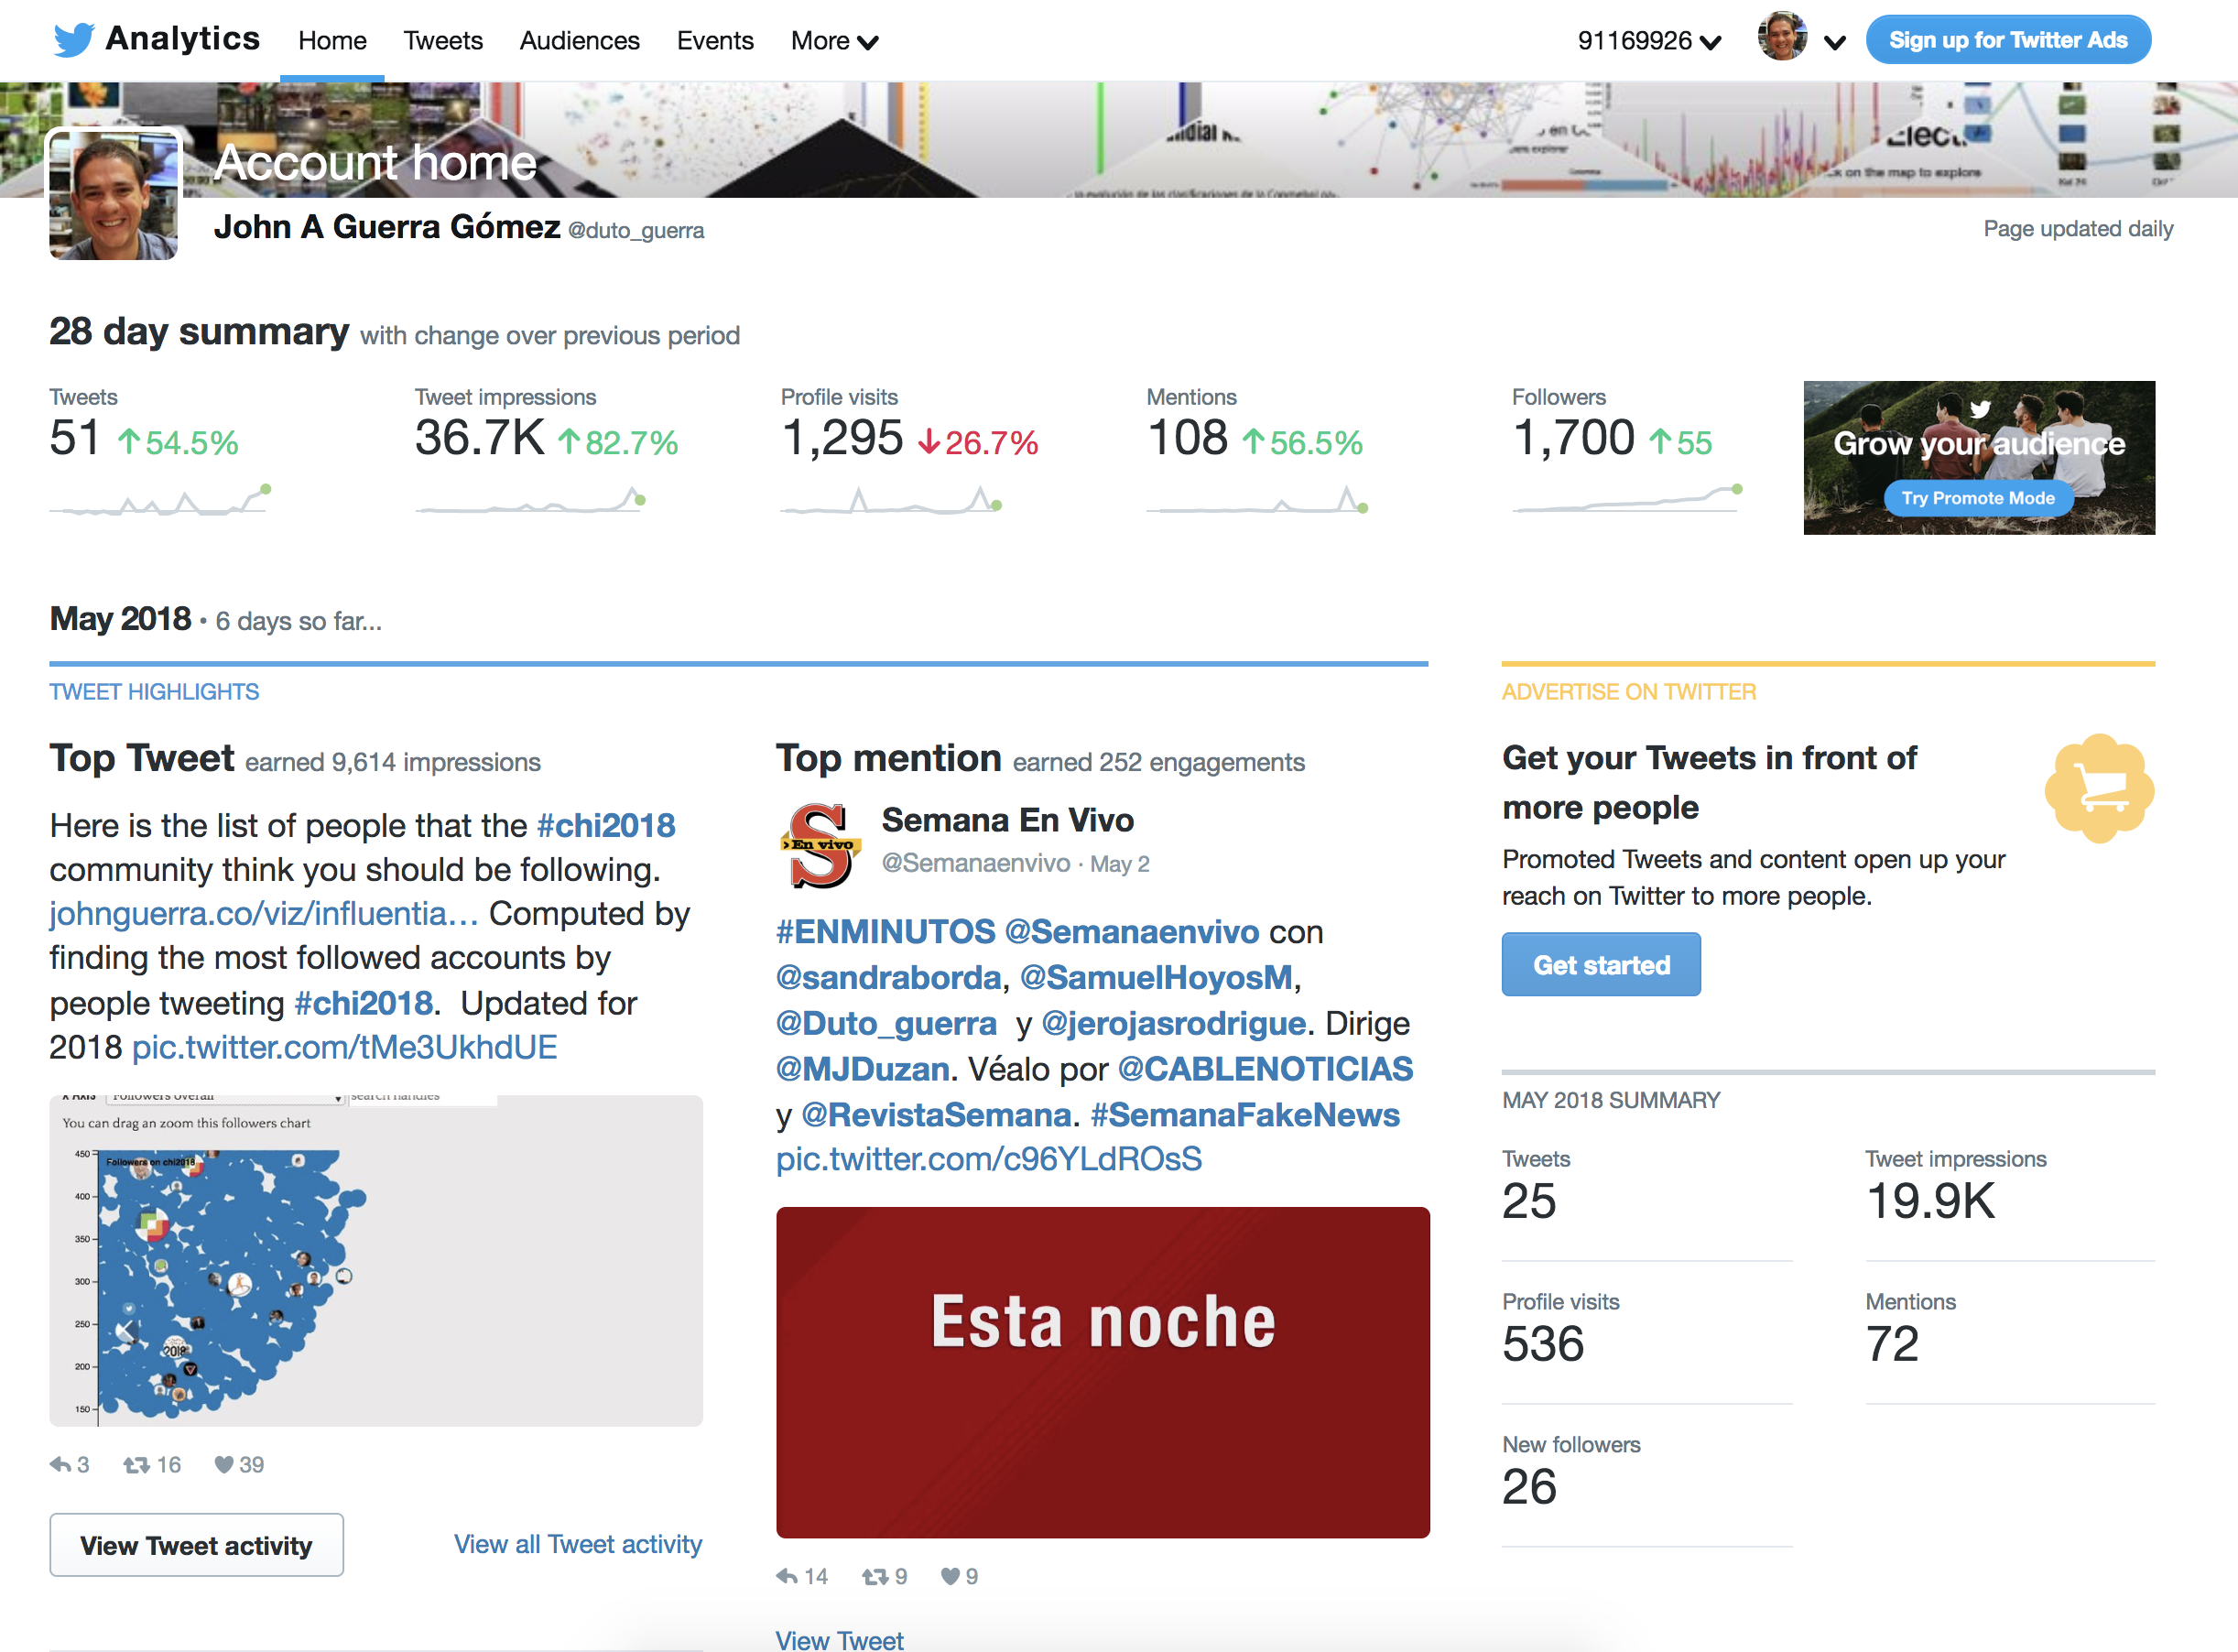Open @RevistaSemana mention link
This screenshot has width=2238, height=1652.
point(937,1114)
